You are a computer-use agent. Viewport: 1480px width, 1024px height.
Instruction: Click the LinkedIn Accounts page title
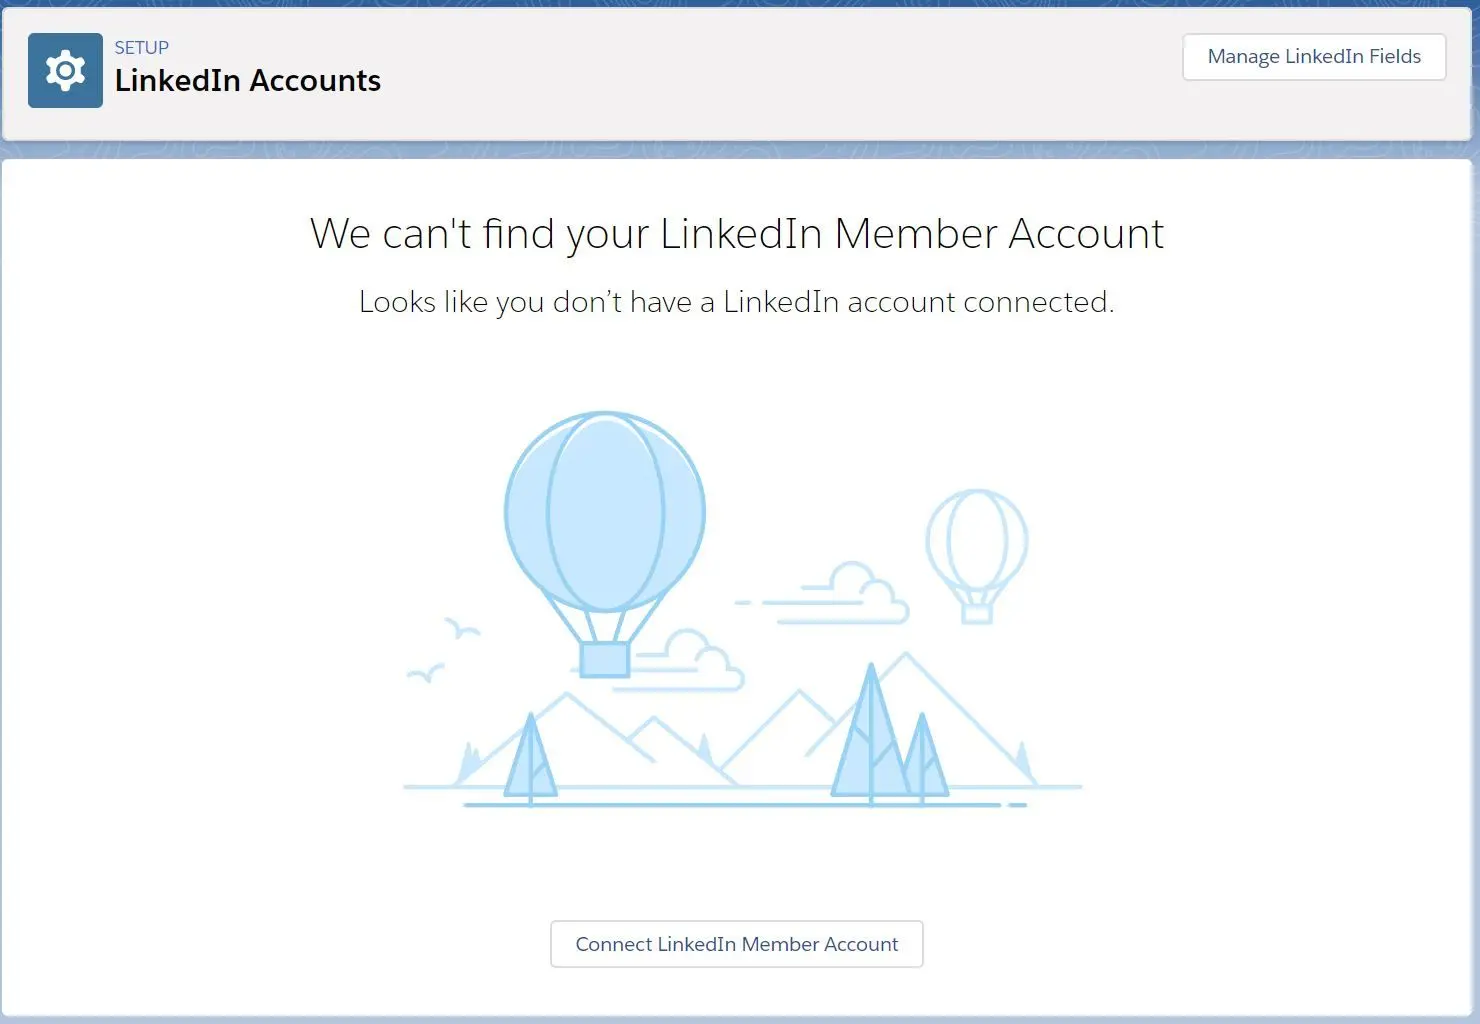point(248,81)
